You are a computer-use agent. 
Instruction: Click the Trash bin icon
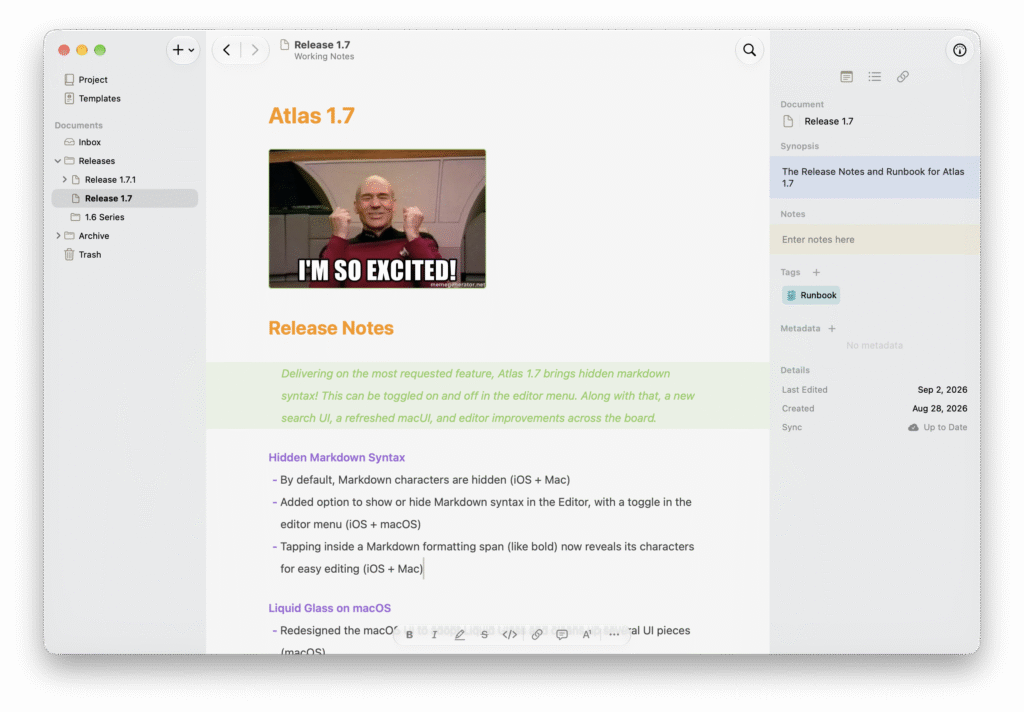[x=69, y=255]
